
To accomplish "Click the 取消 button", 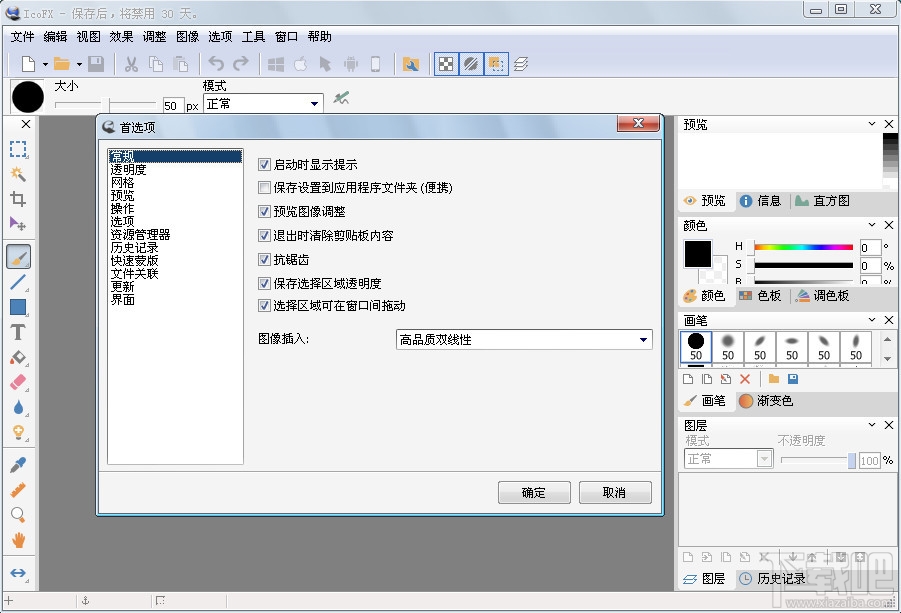I will tap(615, 492).
